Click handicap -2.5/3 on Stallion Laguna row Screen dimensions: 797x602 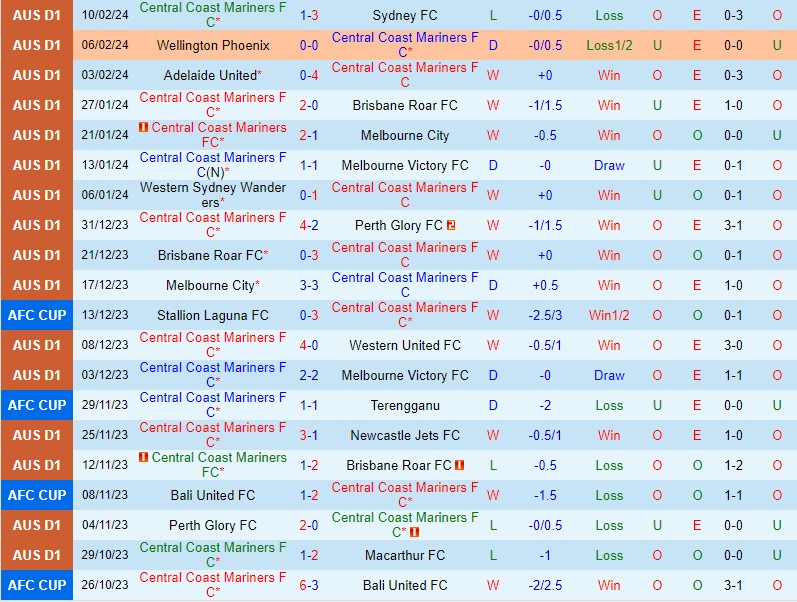pyautogui.click(x=545, y=315)
